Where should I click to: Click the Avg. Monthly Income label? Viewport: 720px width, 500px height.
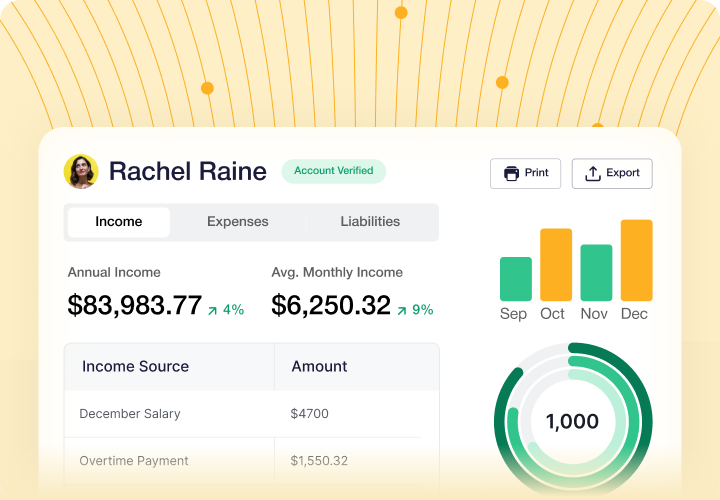[337, 272]
